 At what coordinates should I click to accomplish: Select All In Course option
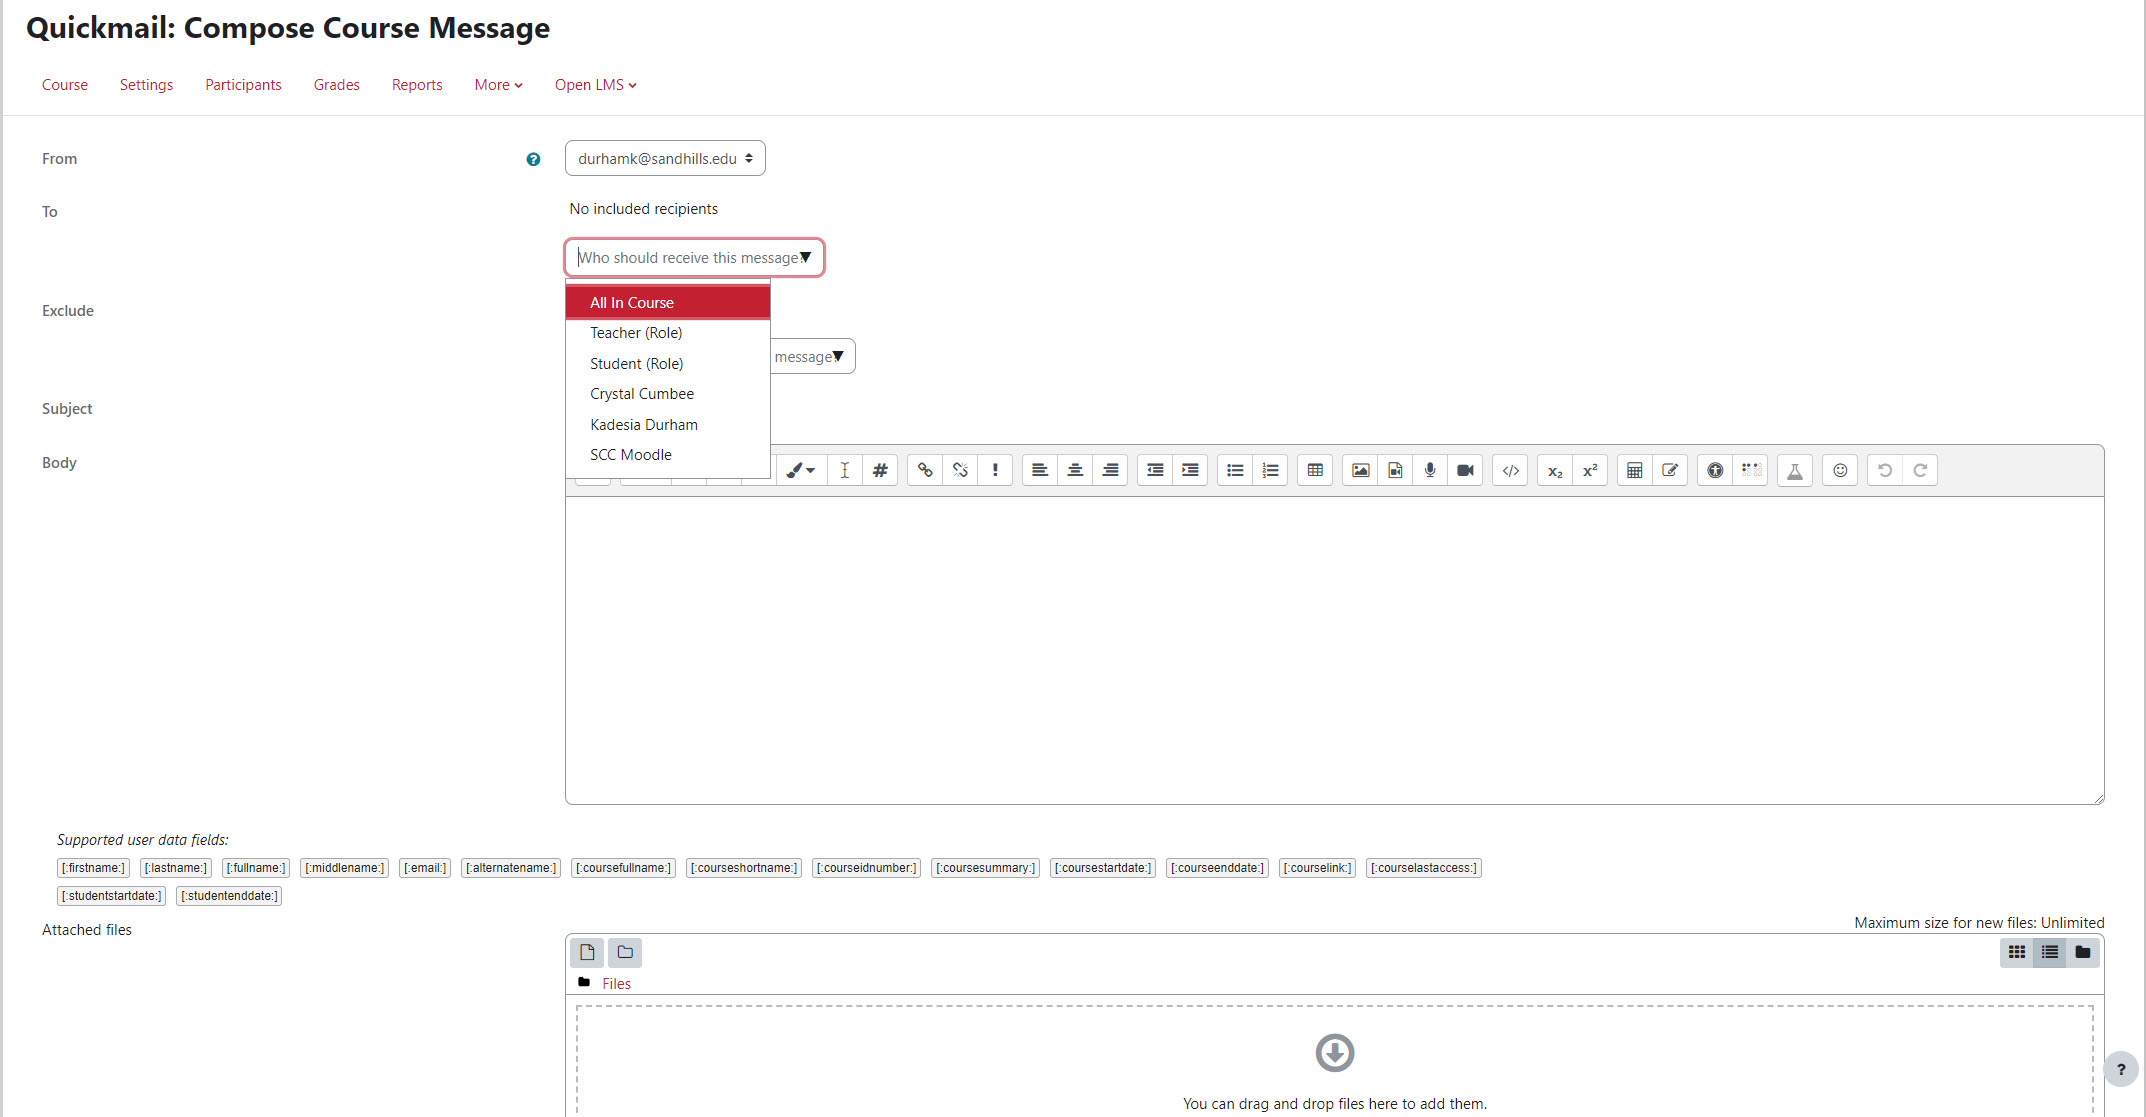coord(668,302)
